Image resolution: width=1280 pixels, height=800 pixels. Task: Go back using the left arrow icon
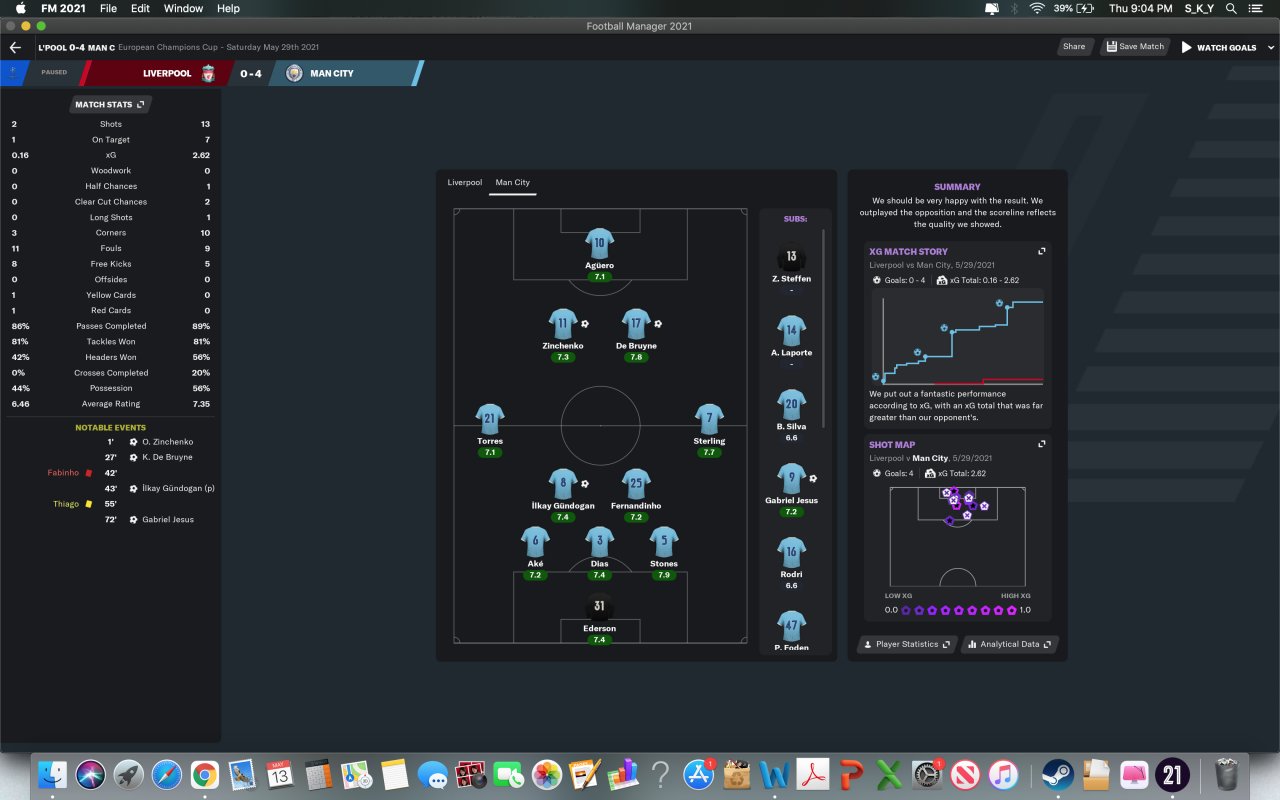(x=14, y=47)
